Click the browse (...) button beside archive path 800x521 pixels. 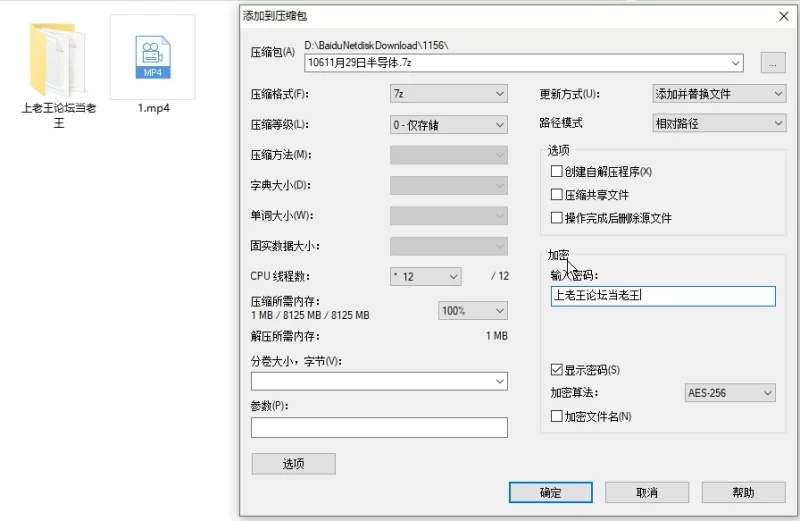tap(772, 63)
